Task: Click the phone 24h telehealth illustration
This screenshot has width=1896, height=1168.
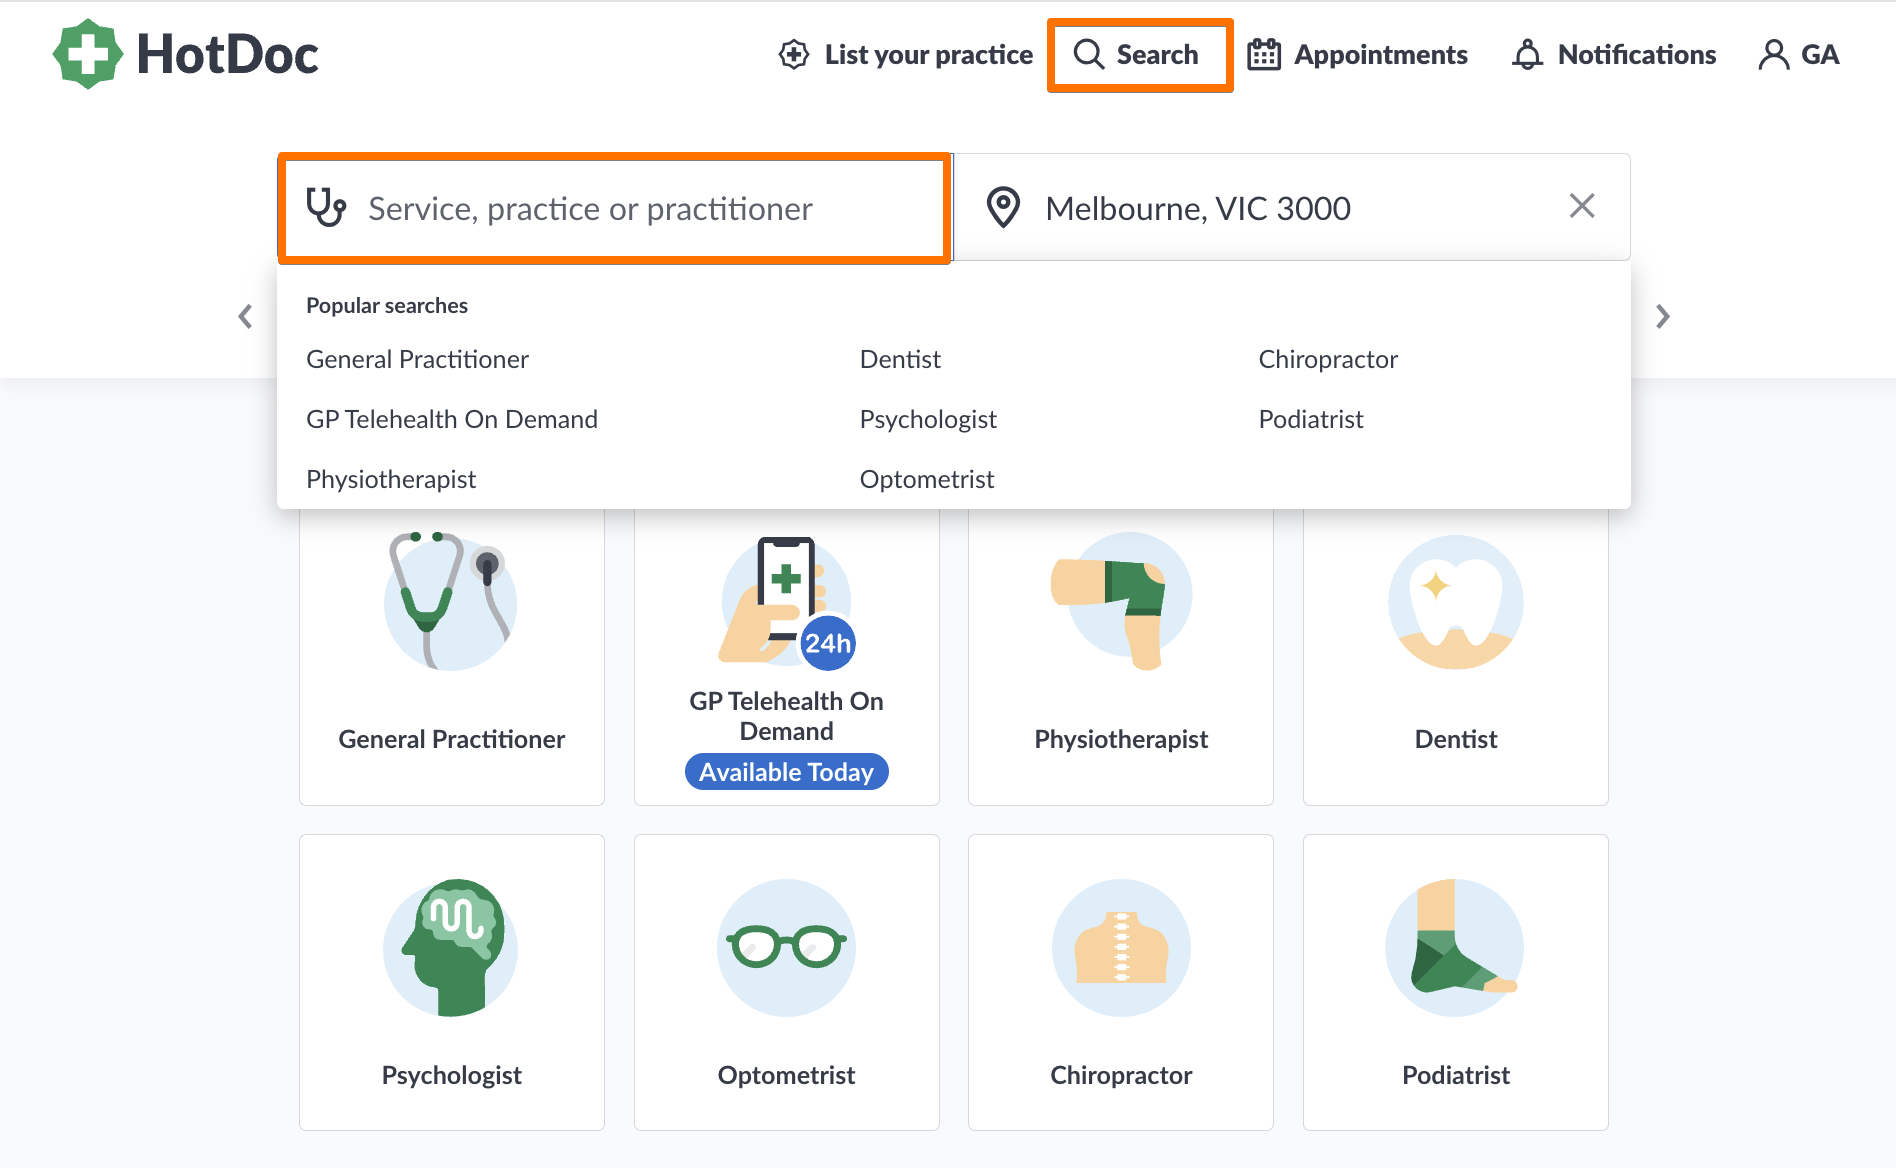Action: (787, 602)
